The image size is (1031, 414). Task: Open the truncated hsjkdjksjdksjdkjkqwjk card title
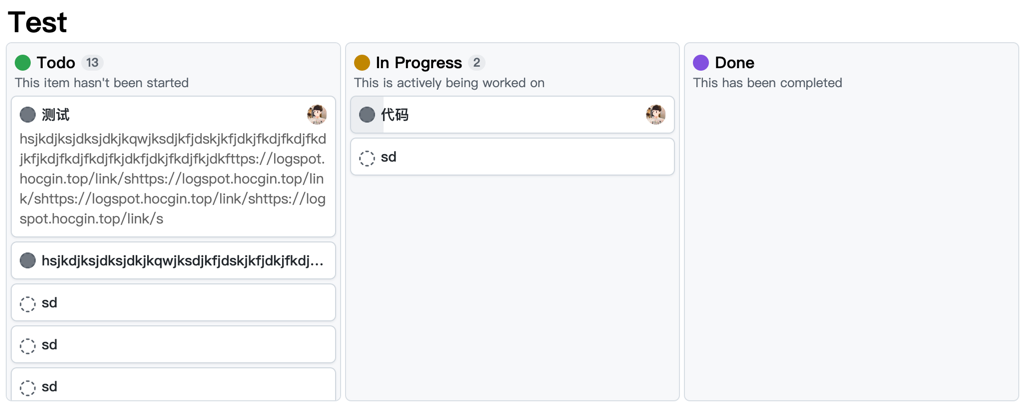coord(182,260)
